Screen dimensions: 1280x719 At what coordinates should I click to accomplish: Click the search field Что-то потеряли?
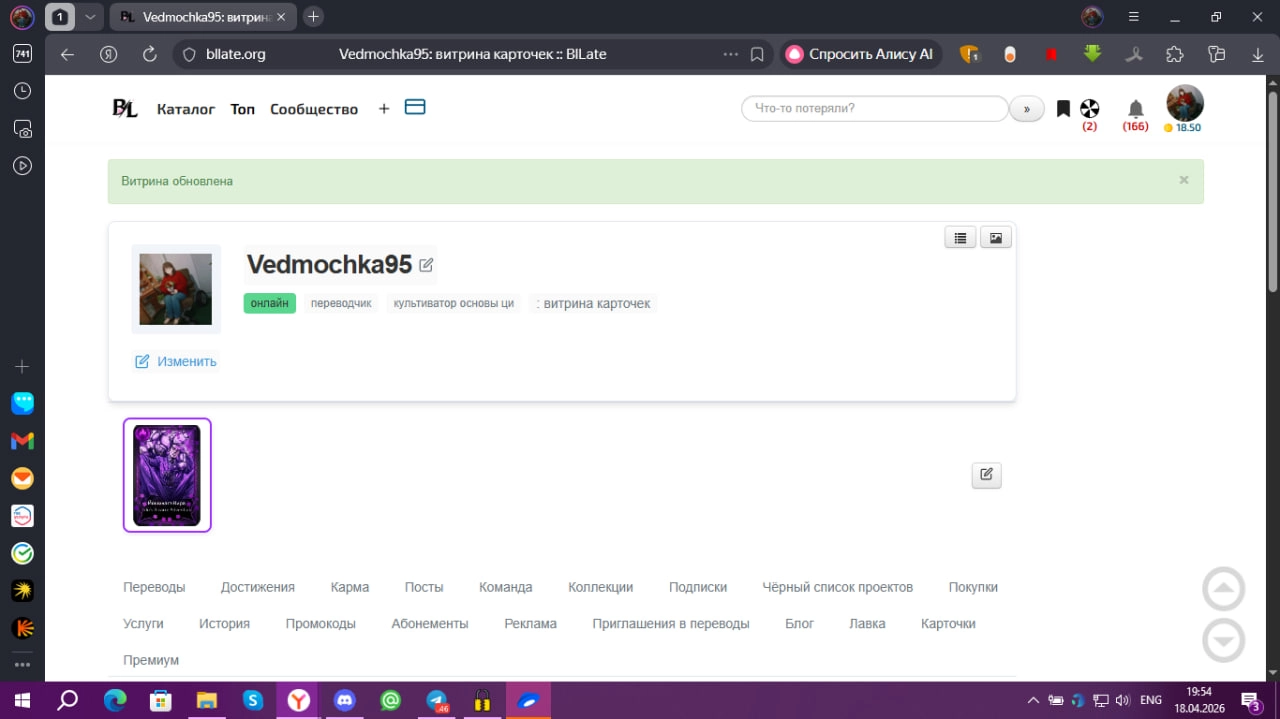(875, 108)
